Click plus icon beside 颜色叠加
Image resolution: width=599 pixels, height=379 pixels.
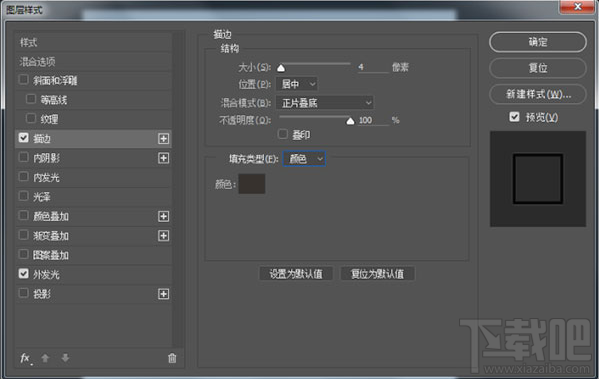tap(164, 217)
